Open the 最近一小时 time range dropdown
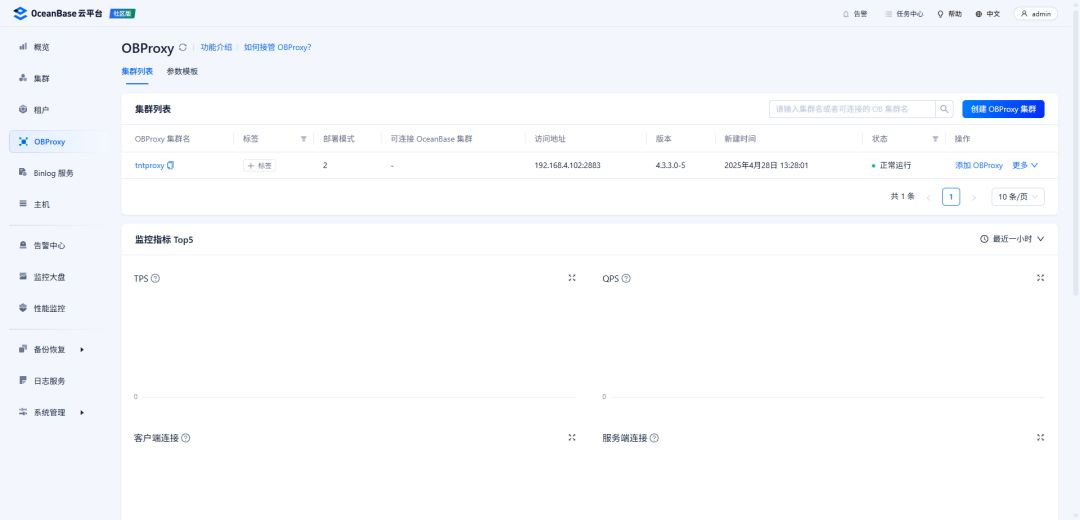1080x520 pixels. click(1012, 239)
